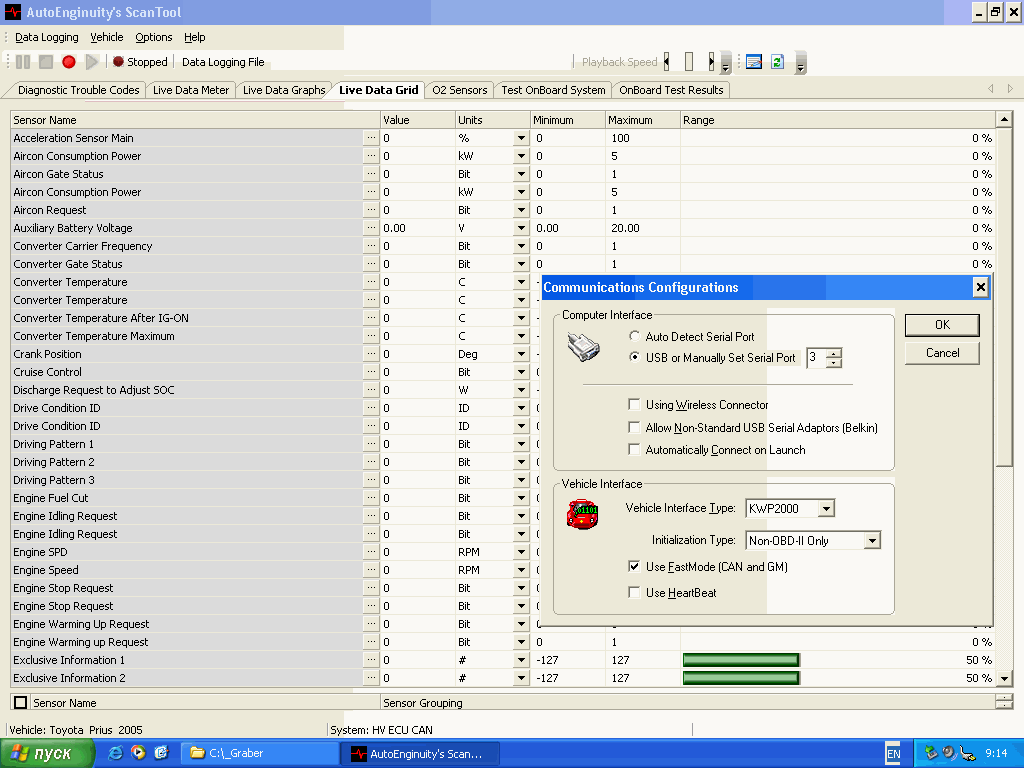Click the Playback Speed slider
Screen dimensions: 1024x768
tap(689, 62)
